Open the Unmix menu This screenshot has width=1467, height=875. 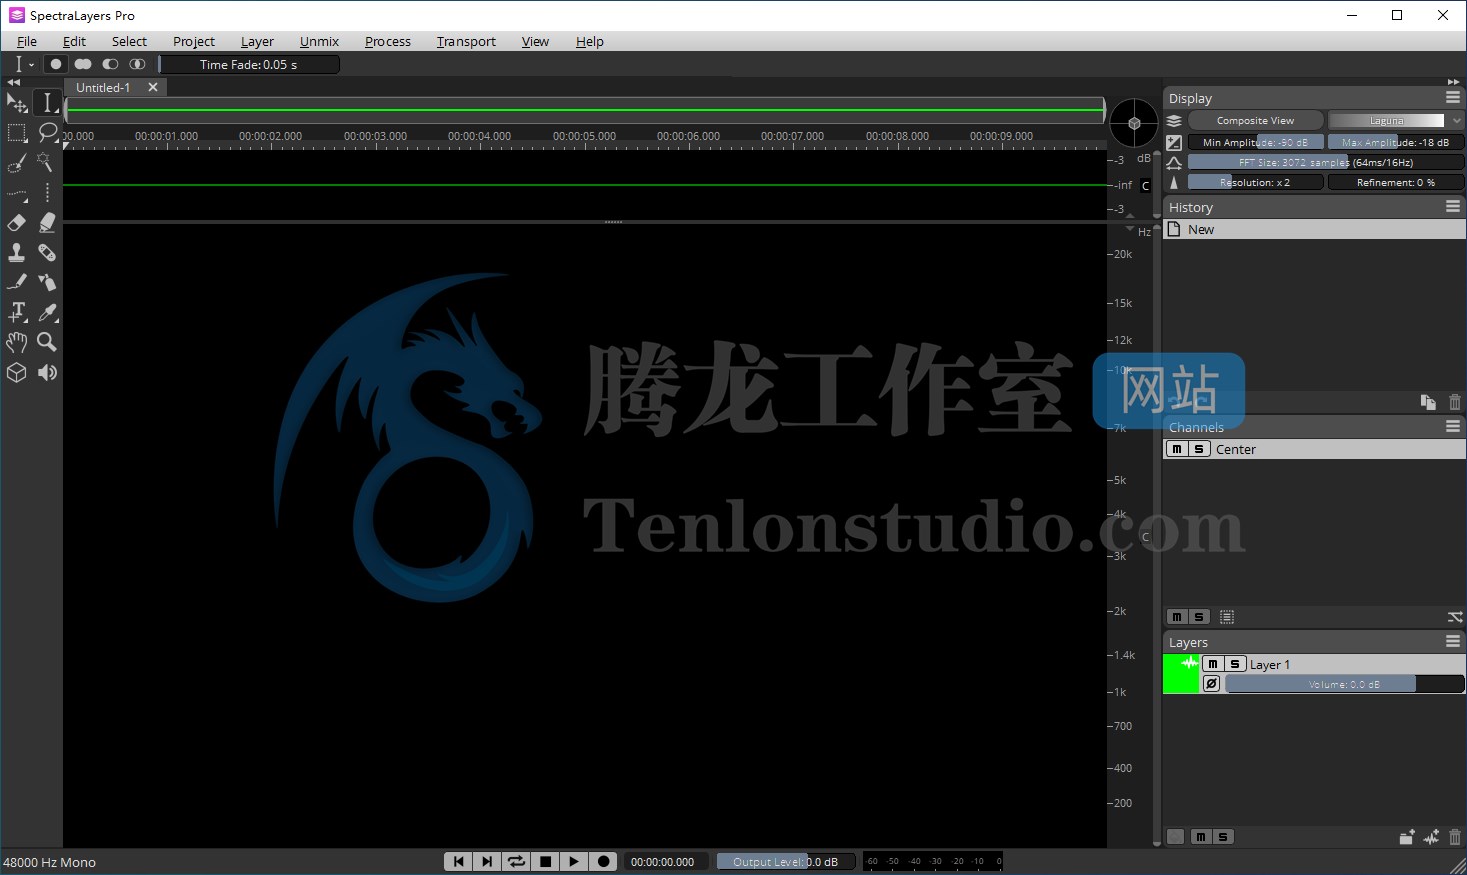click(319, 41)
